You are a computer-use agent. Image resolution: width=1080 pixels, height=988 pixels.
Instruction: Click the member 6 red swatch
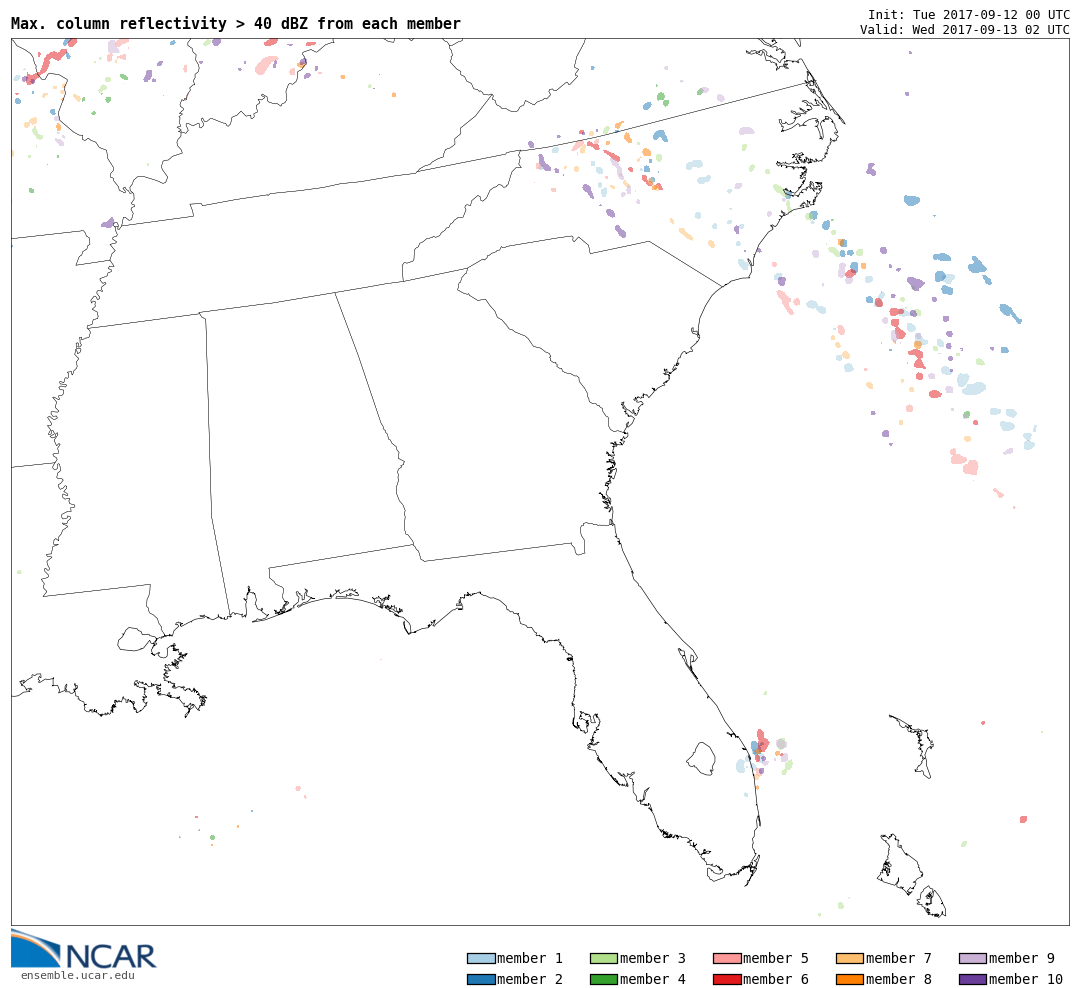tap(727, 979)
